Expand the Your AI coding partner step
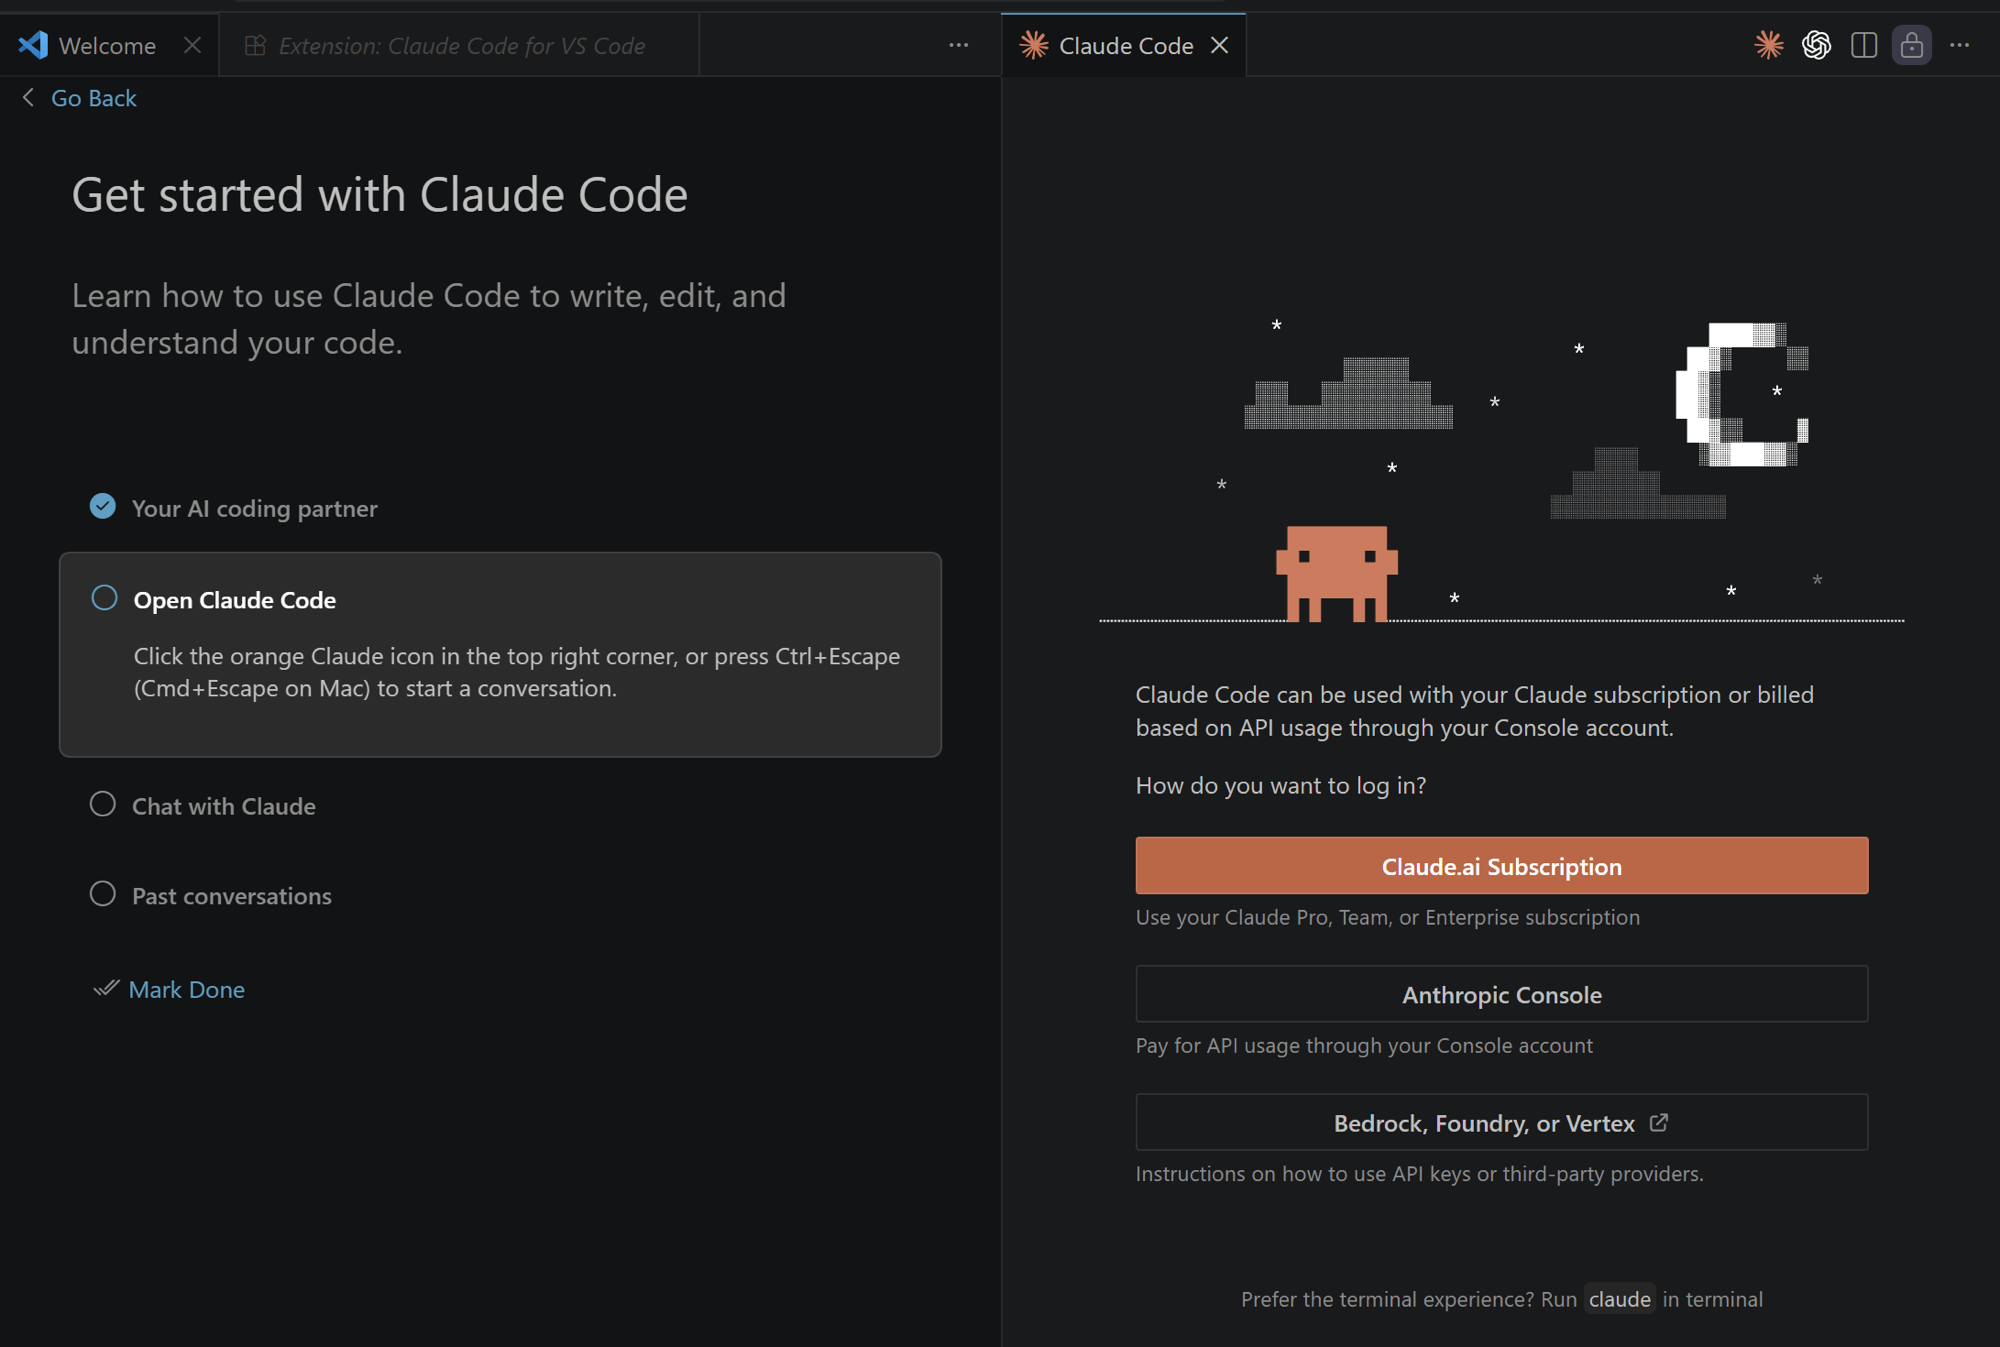 tap(255, 508)
